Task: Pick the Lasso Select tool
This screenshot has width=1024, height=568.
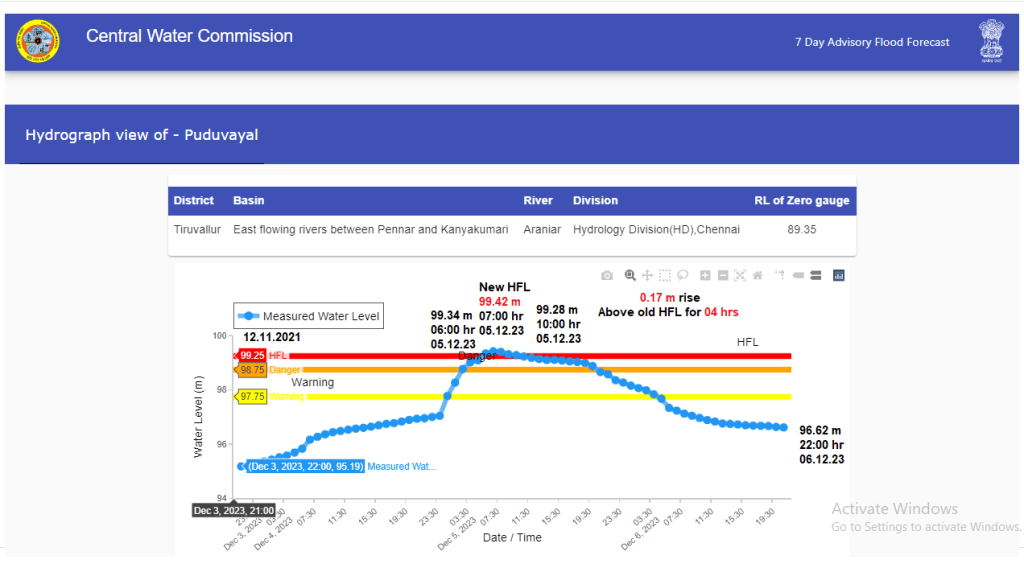Action: (683, 275)
